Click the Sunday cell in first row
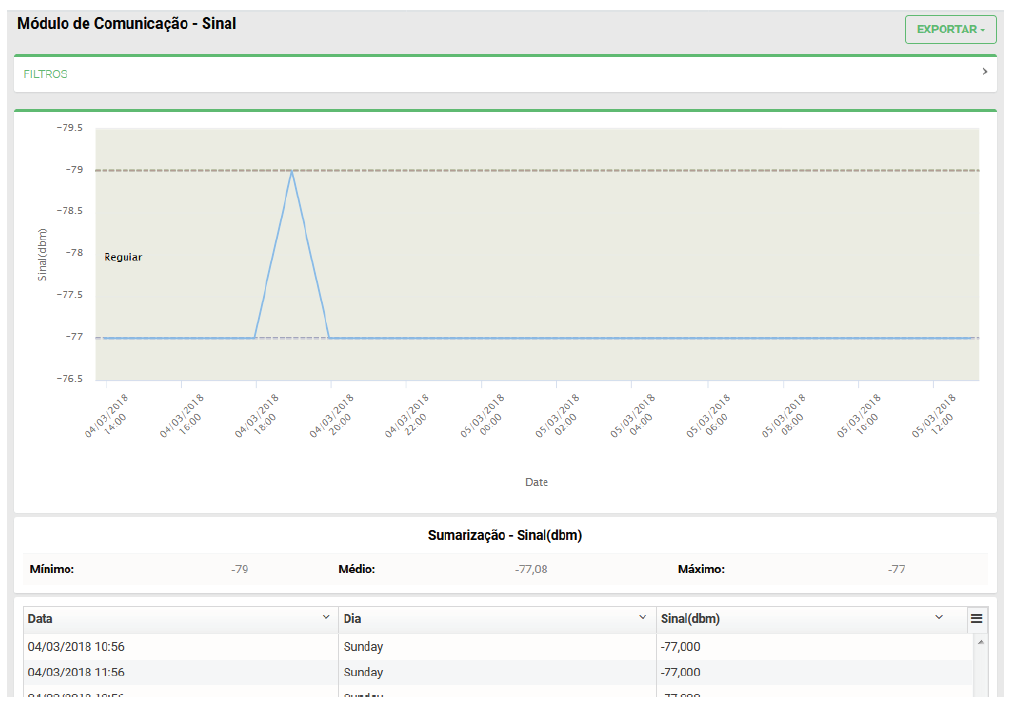The height and width of the screenshot is (714, 1014). tap(363, 647)
